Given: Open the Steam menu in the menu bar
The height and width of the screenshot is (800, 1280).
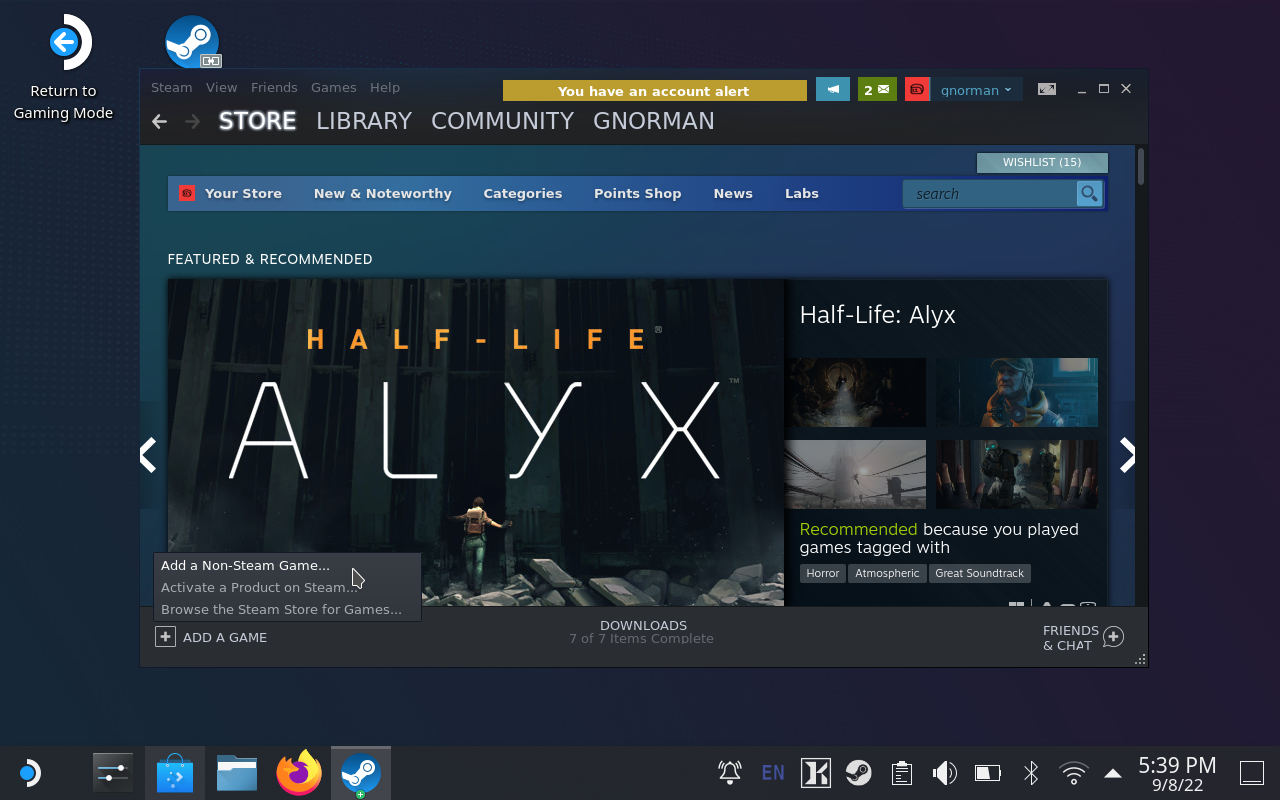Looking at the screenshot, I should (171, 88).
